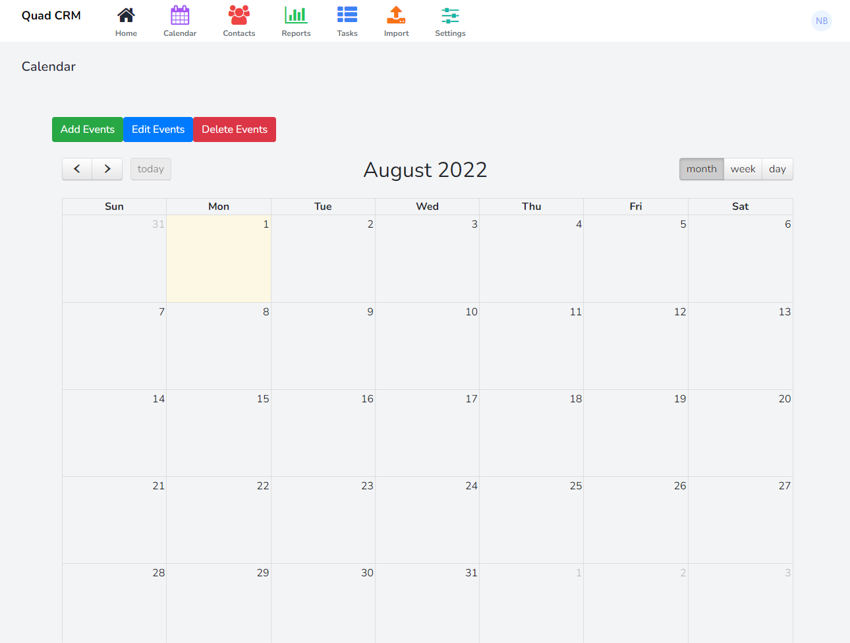This screenshot has width=850, height=643.
Task: Click the Sun column header
Action: 114,207
